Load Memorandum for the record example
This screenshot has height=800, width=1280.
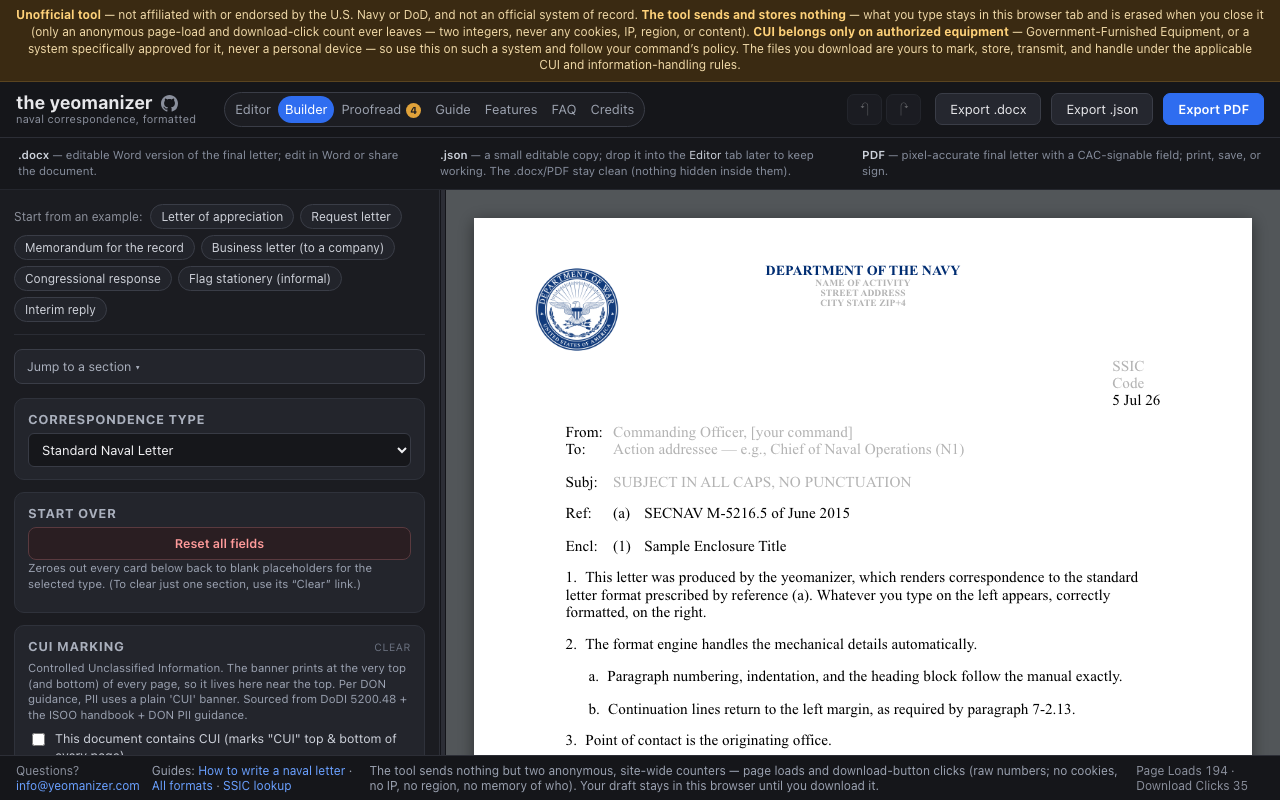coord(104,248)
